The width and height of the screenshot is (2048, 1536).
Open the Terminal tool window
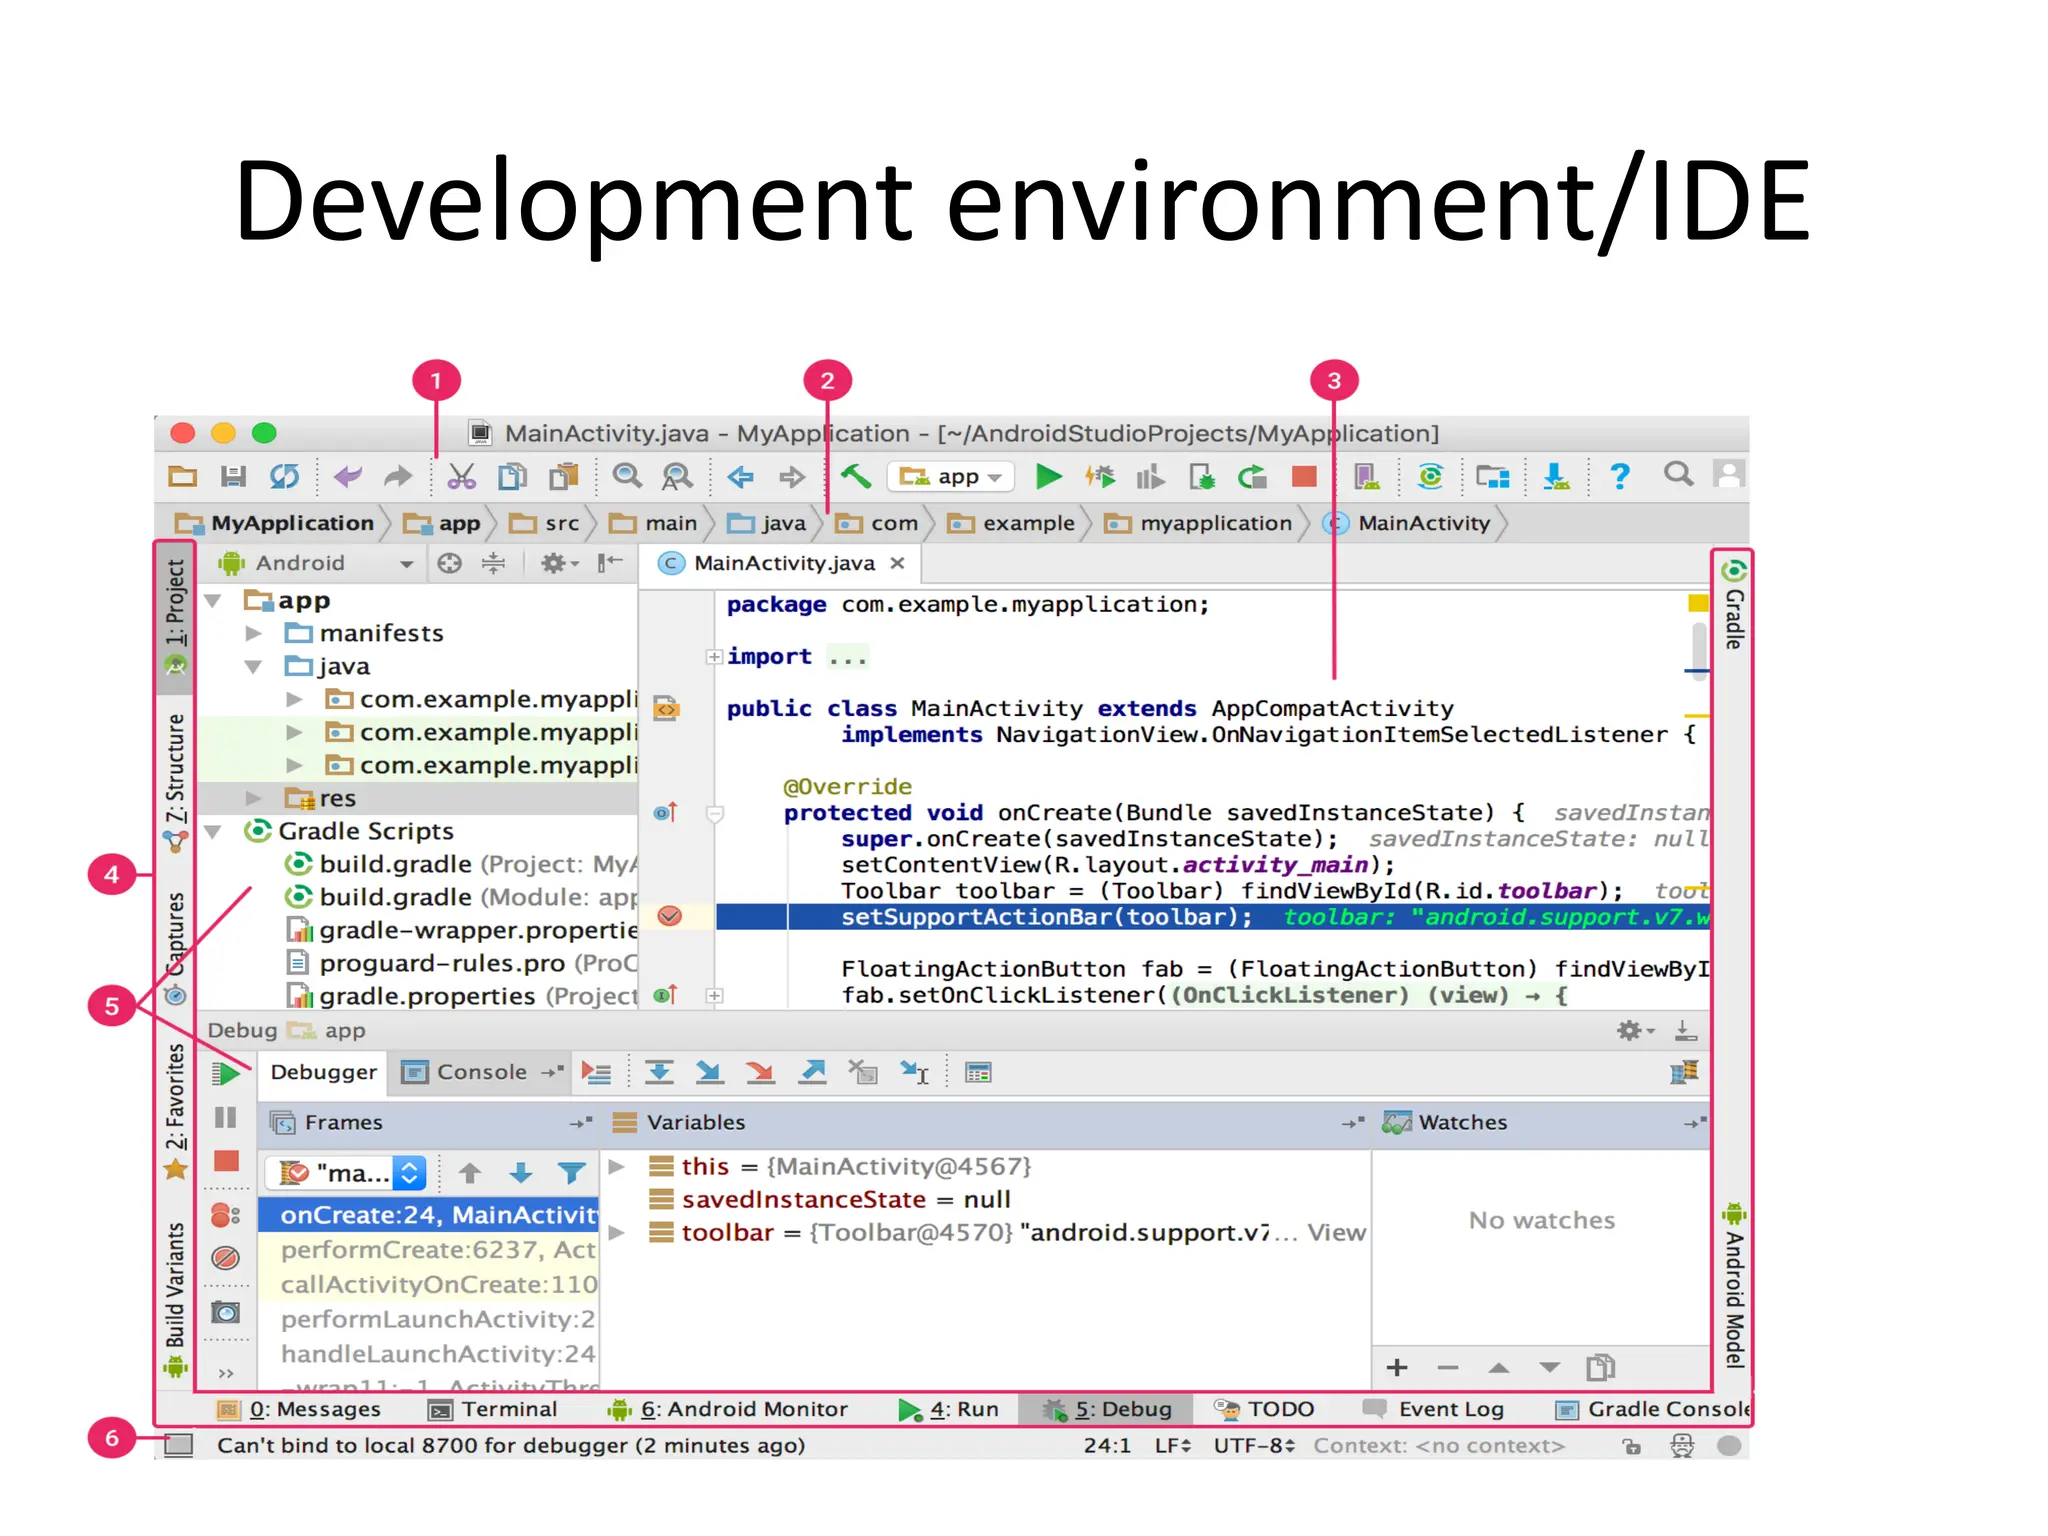[x=493, y=1409]
